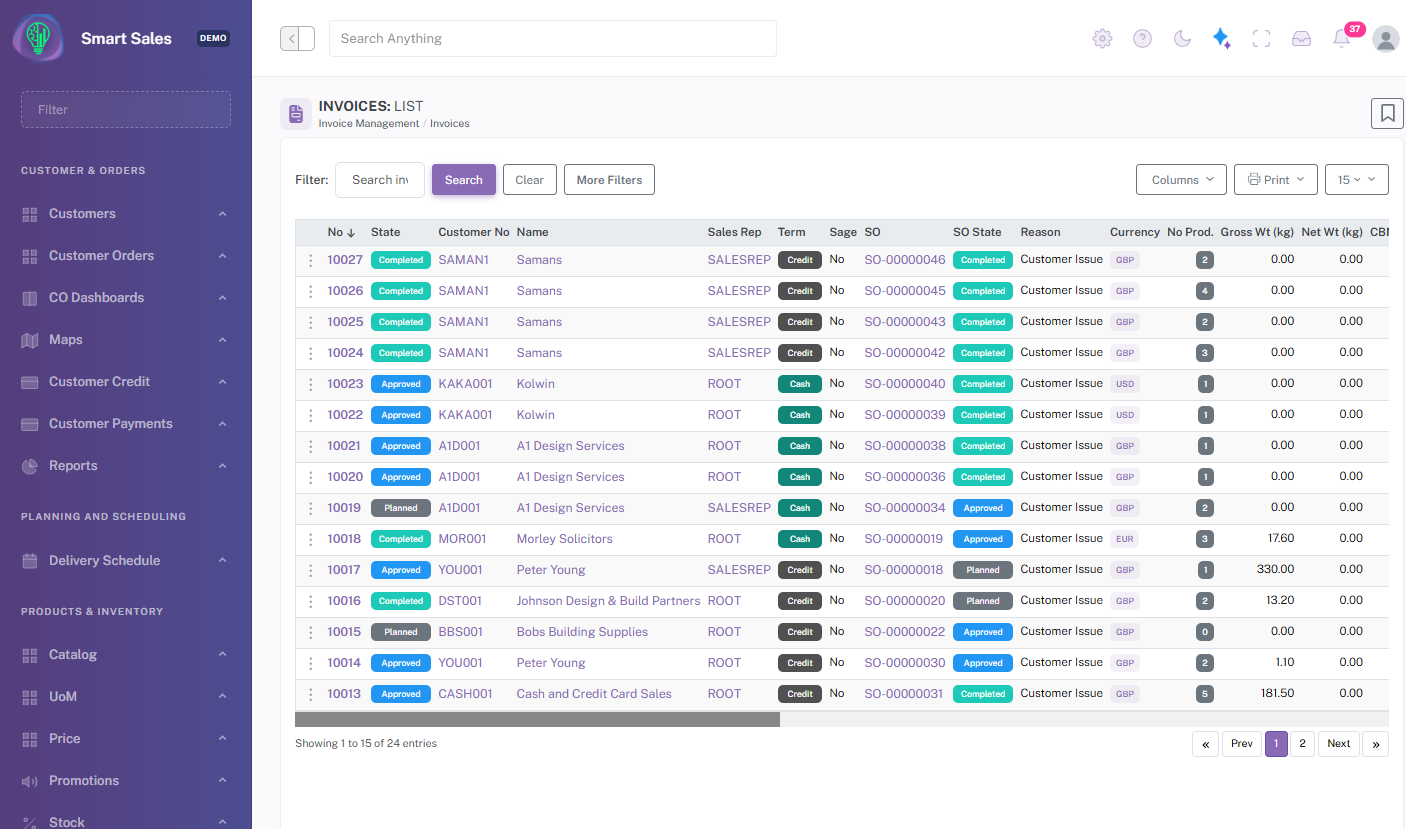Open row actions menu for invoice 10027
Screen dimensions: 1406x829
point(310,260)
